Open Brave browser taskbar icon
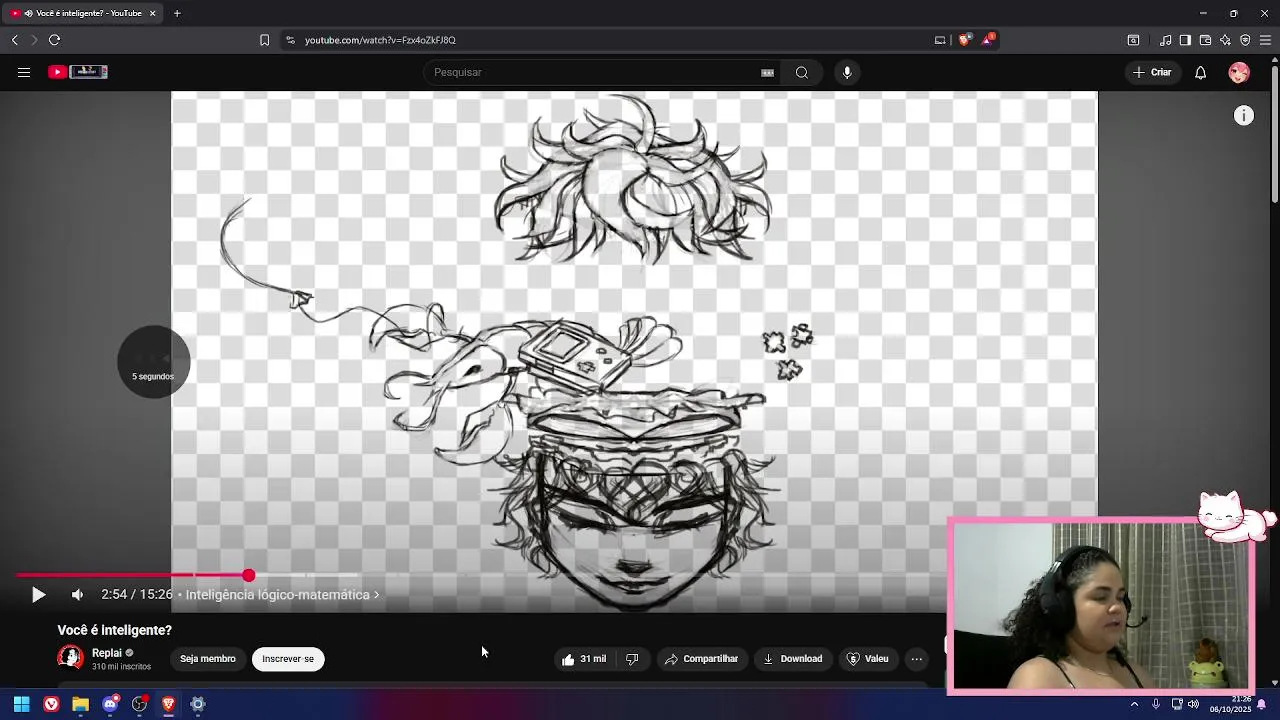1280x720 pixels. tap(168, 704)
